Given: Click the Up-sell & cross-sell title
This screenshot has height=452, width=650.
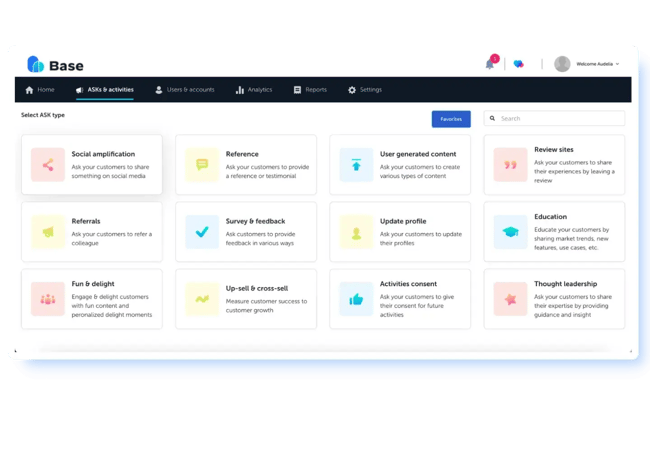Looking at the screenshot, I should click(257, 288).
